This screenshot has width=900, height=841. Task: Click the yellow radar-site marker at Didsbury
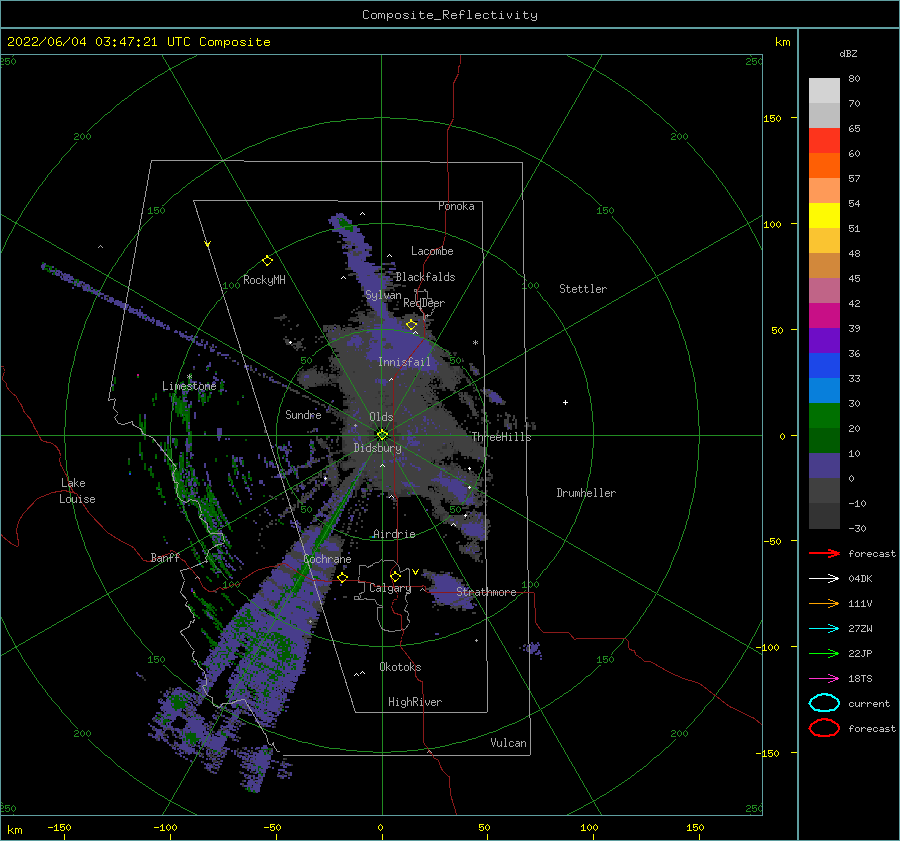[382, 435]
